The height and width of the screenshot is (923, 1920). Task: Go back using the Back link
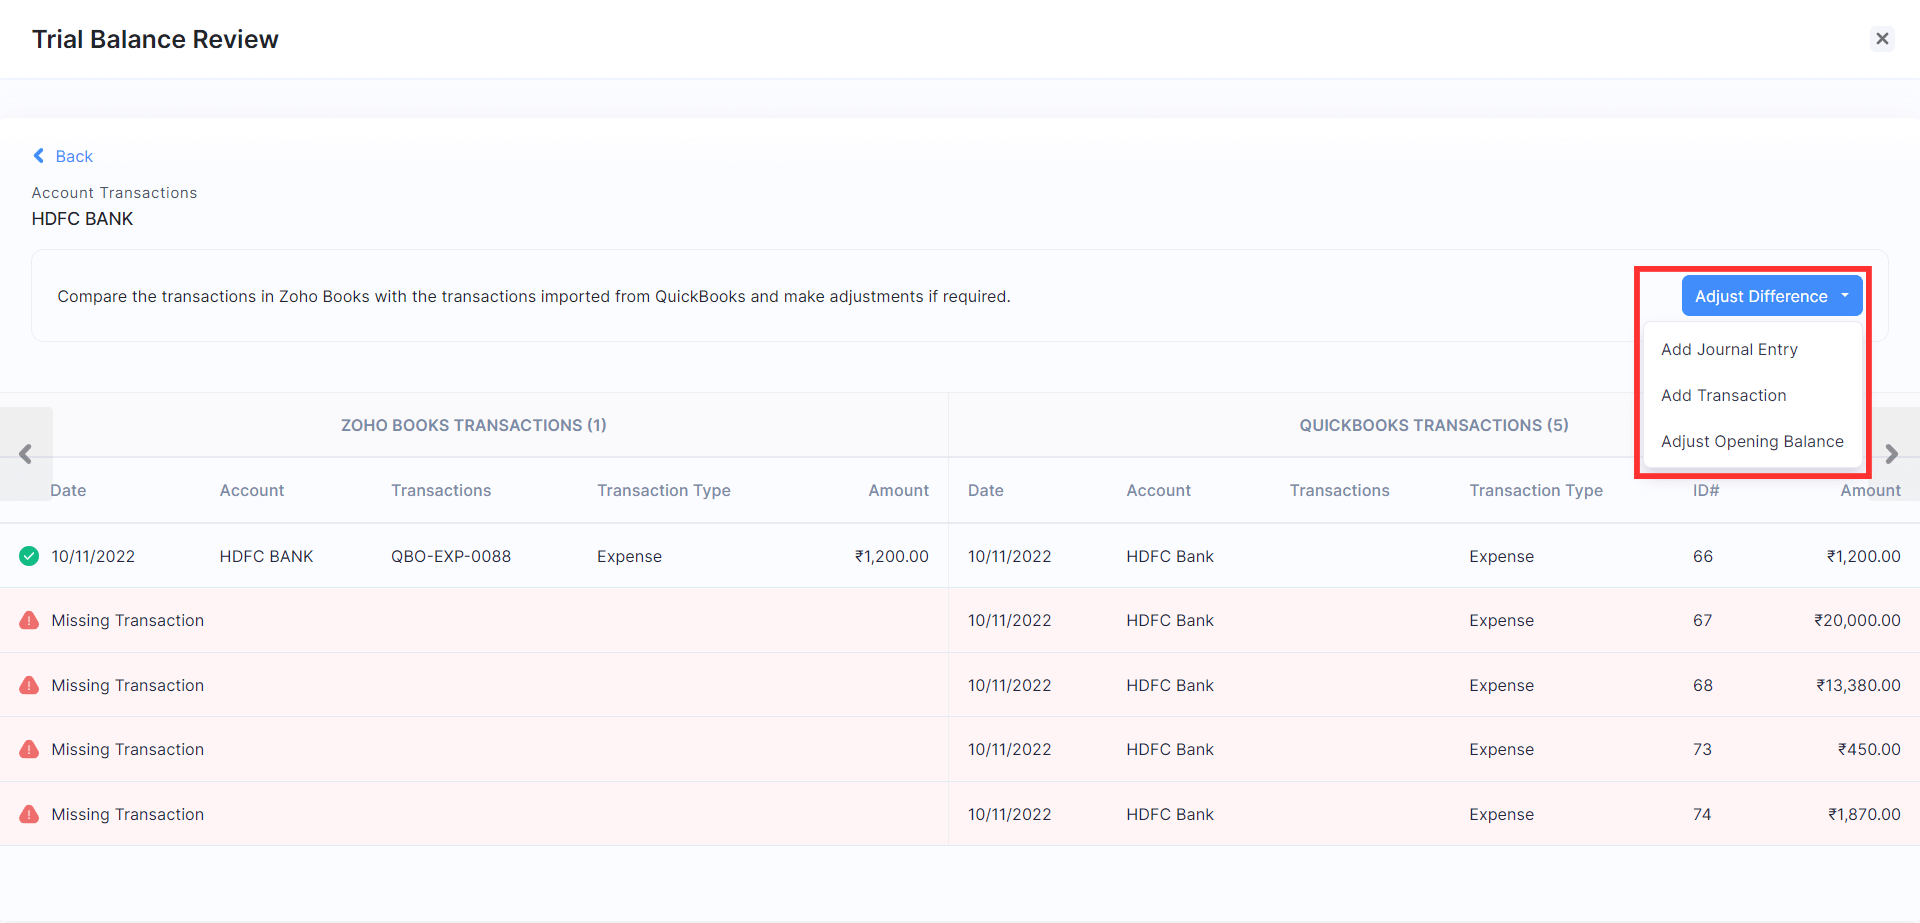[63, 156]
